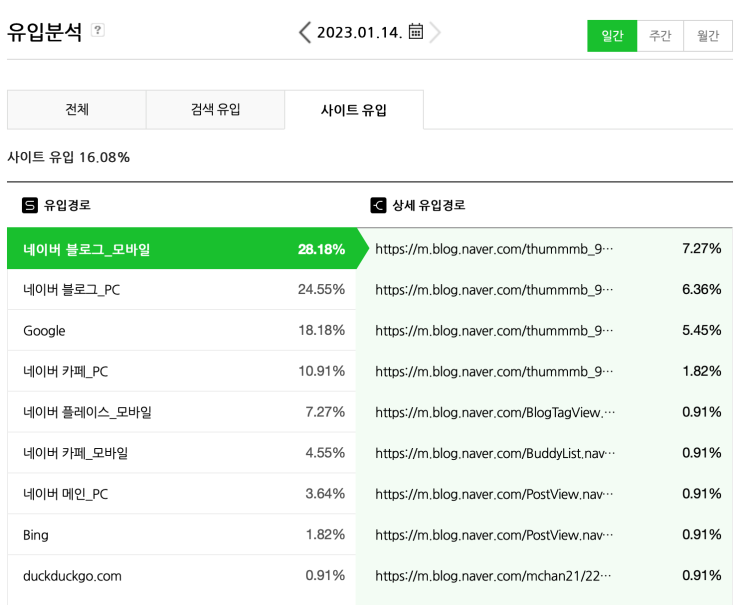Switch to 월간 monthly view
Viewport: 743px width, 605px height.
[708, 36]
